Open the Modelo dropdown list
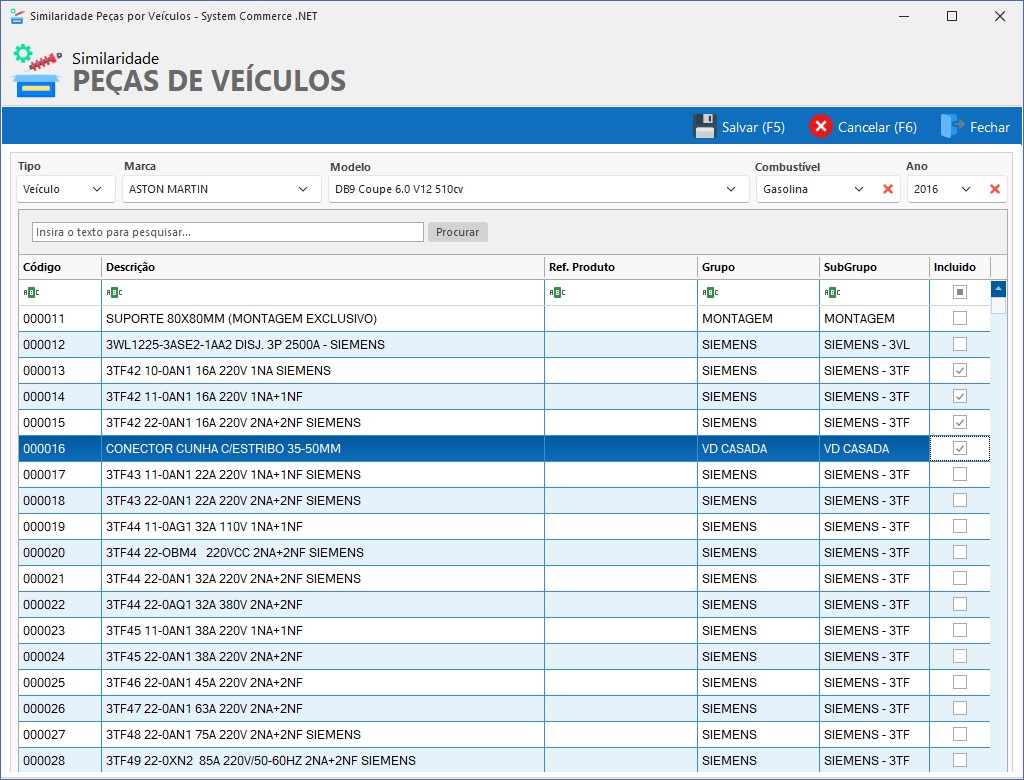Screen dimensions: 1024x780 click(x=734, y=189)
